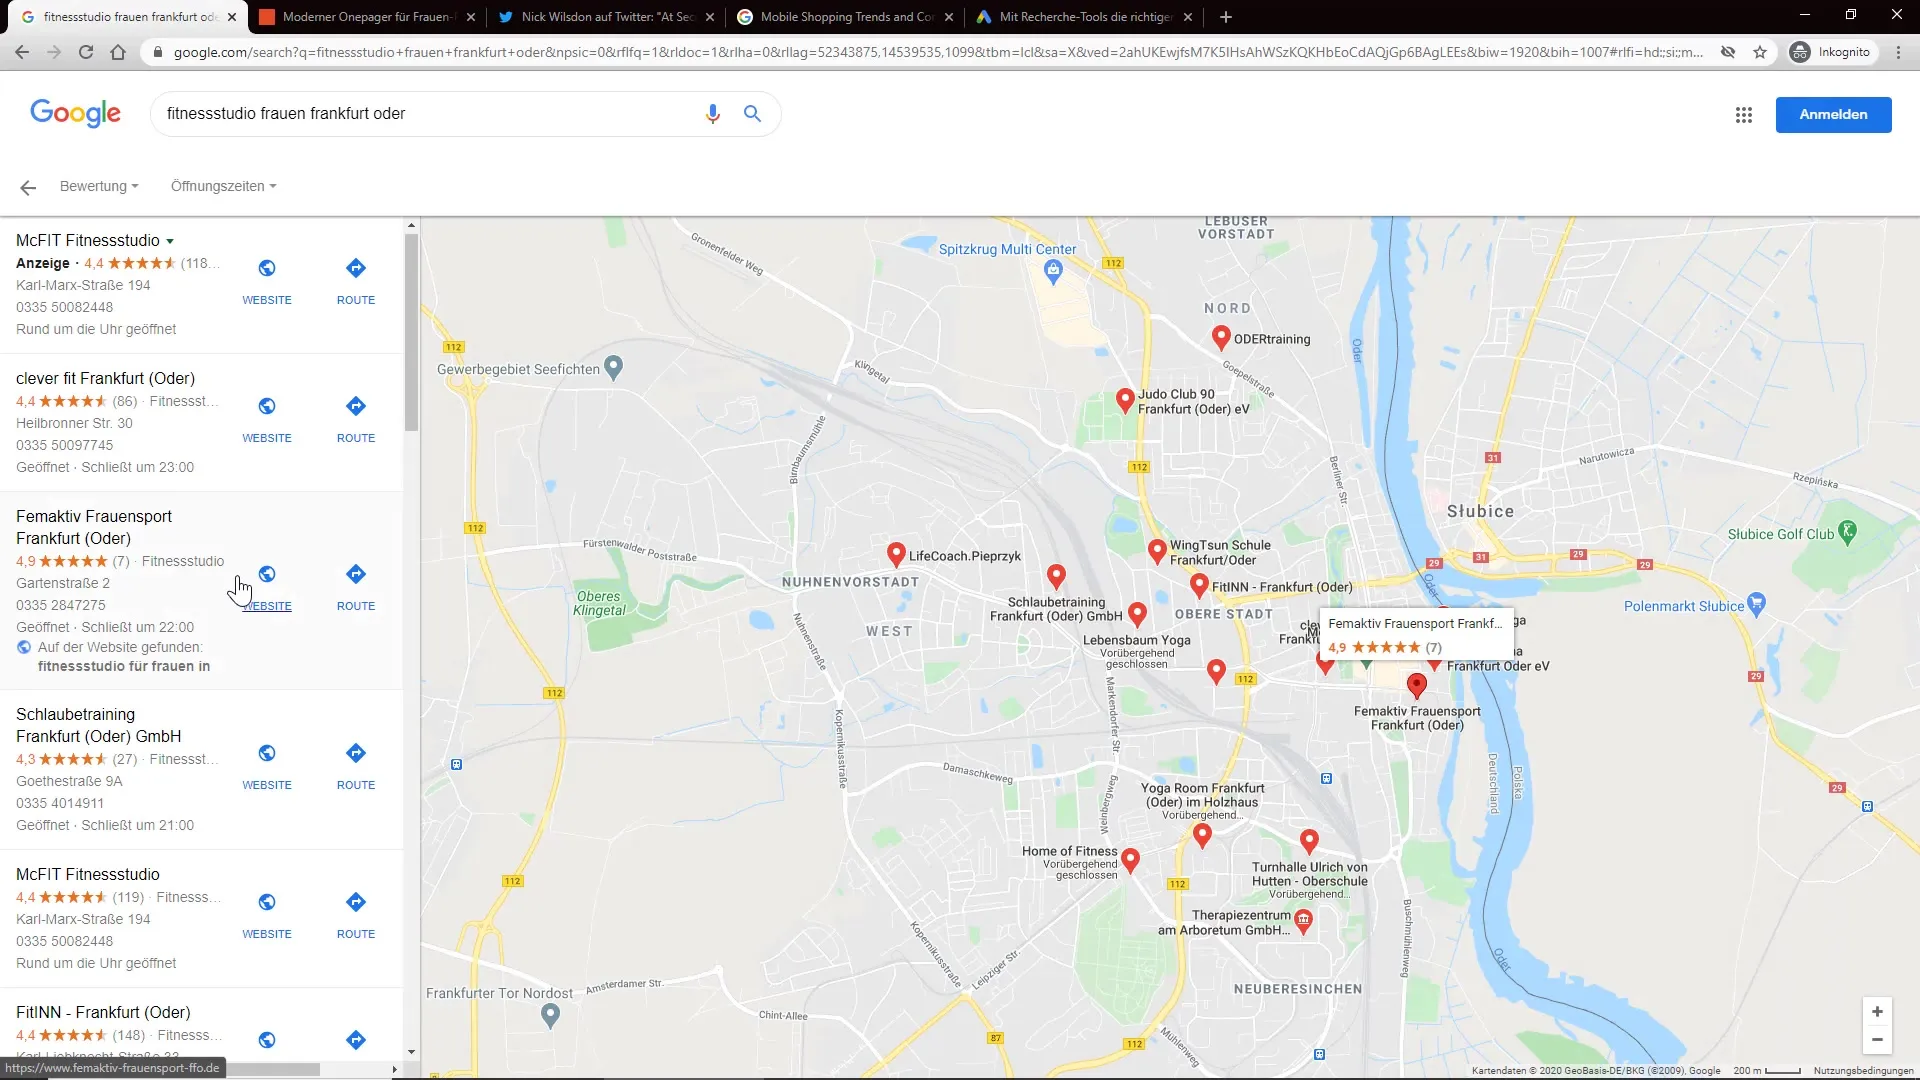The height and width of the screenshot is (1080, 1920).
Task: Expand the McFIT ad info arrow
Action: click(x=170, y=241)
